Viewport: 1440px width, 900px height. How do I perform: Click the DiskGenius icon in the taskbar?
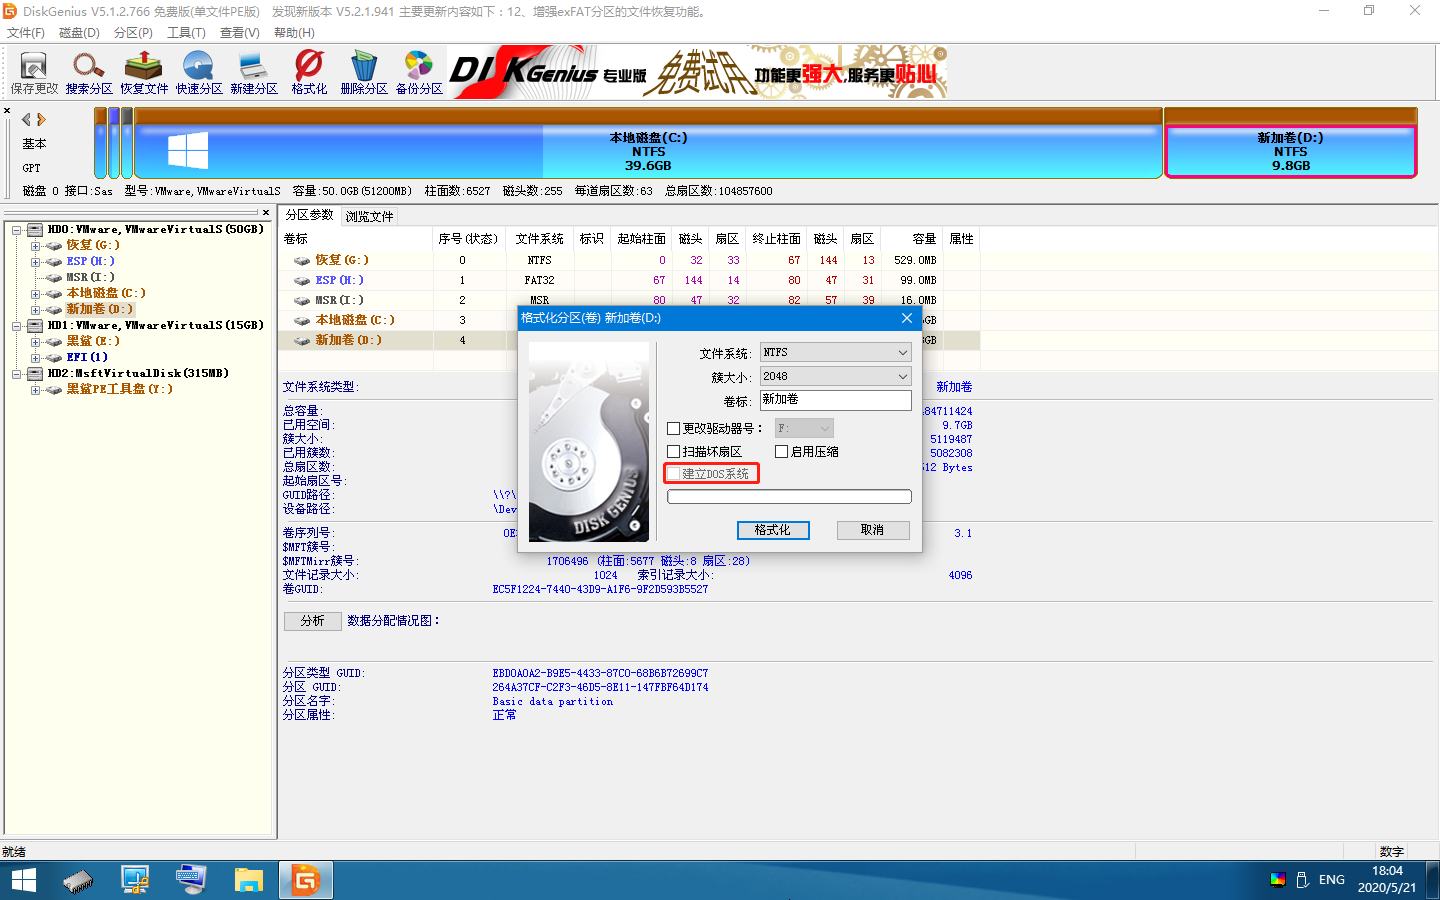tap(305, 879)
